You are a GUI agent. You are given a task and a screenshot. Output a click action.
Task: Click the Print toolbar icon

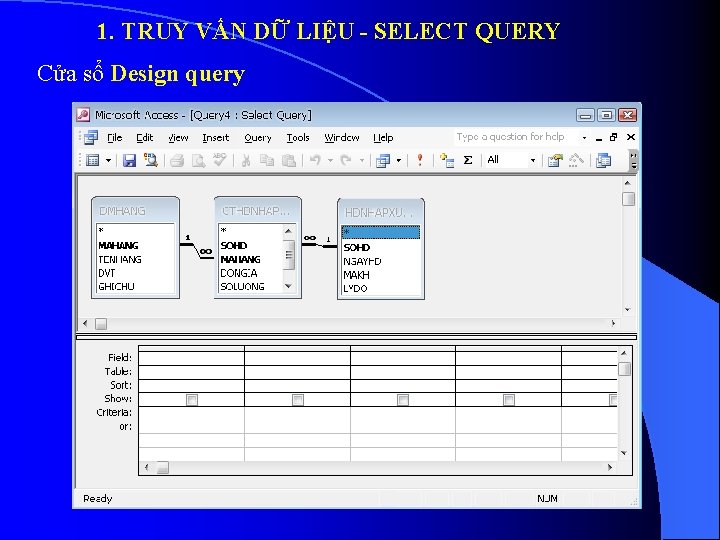[177, 160]
